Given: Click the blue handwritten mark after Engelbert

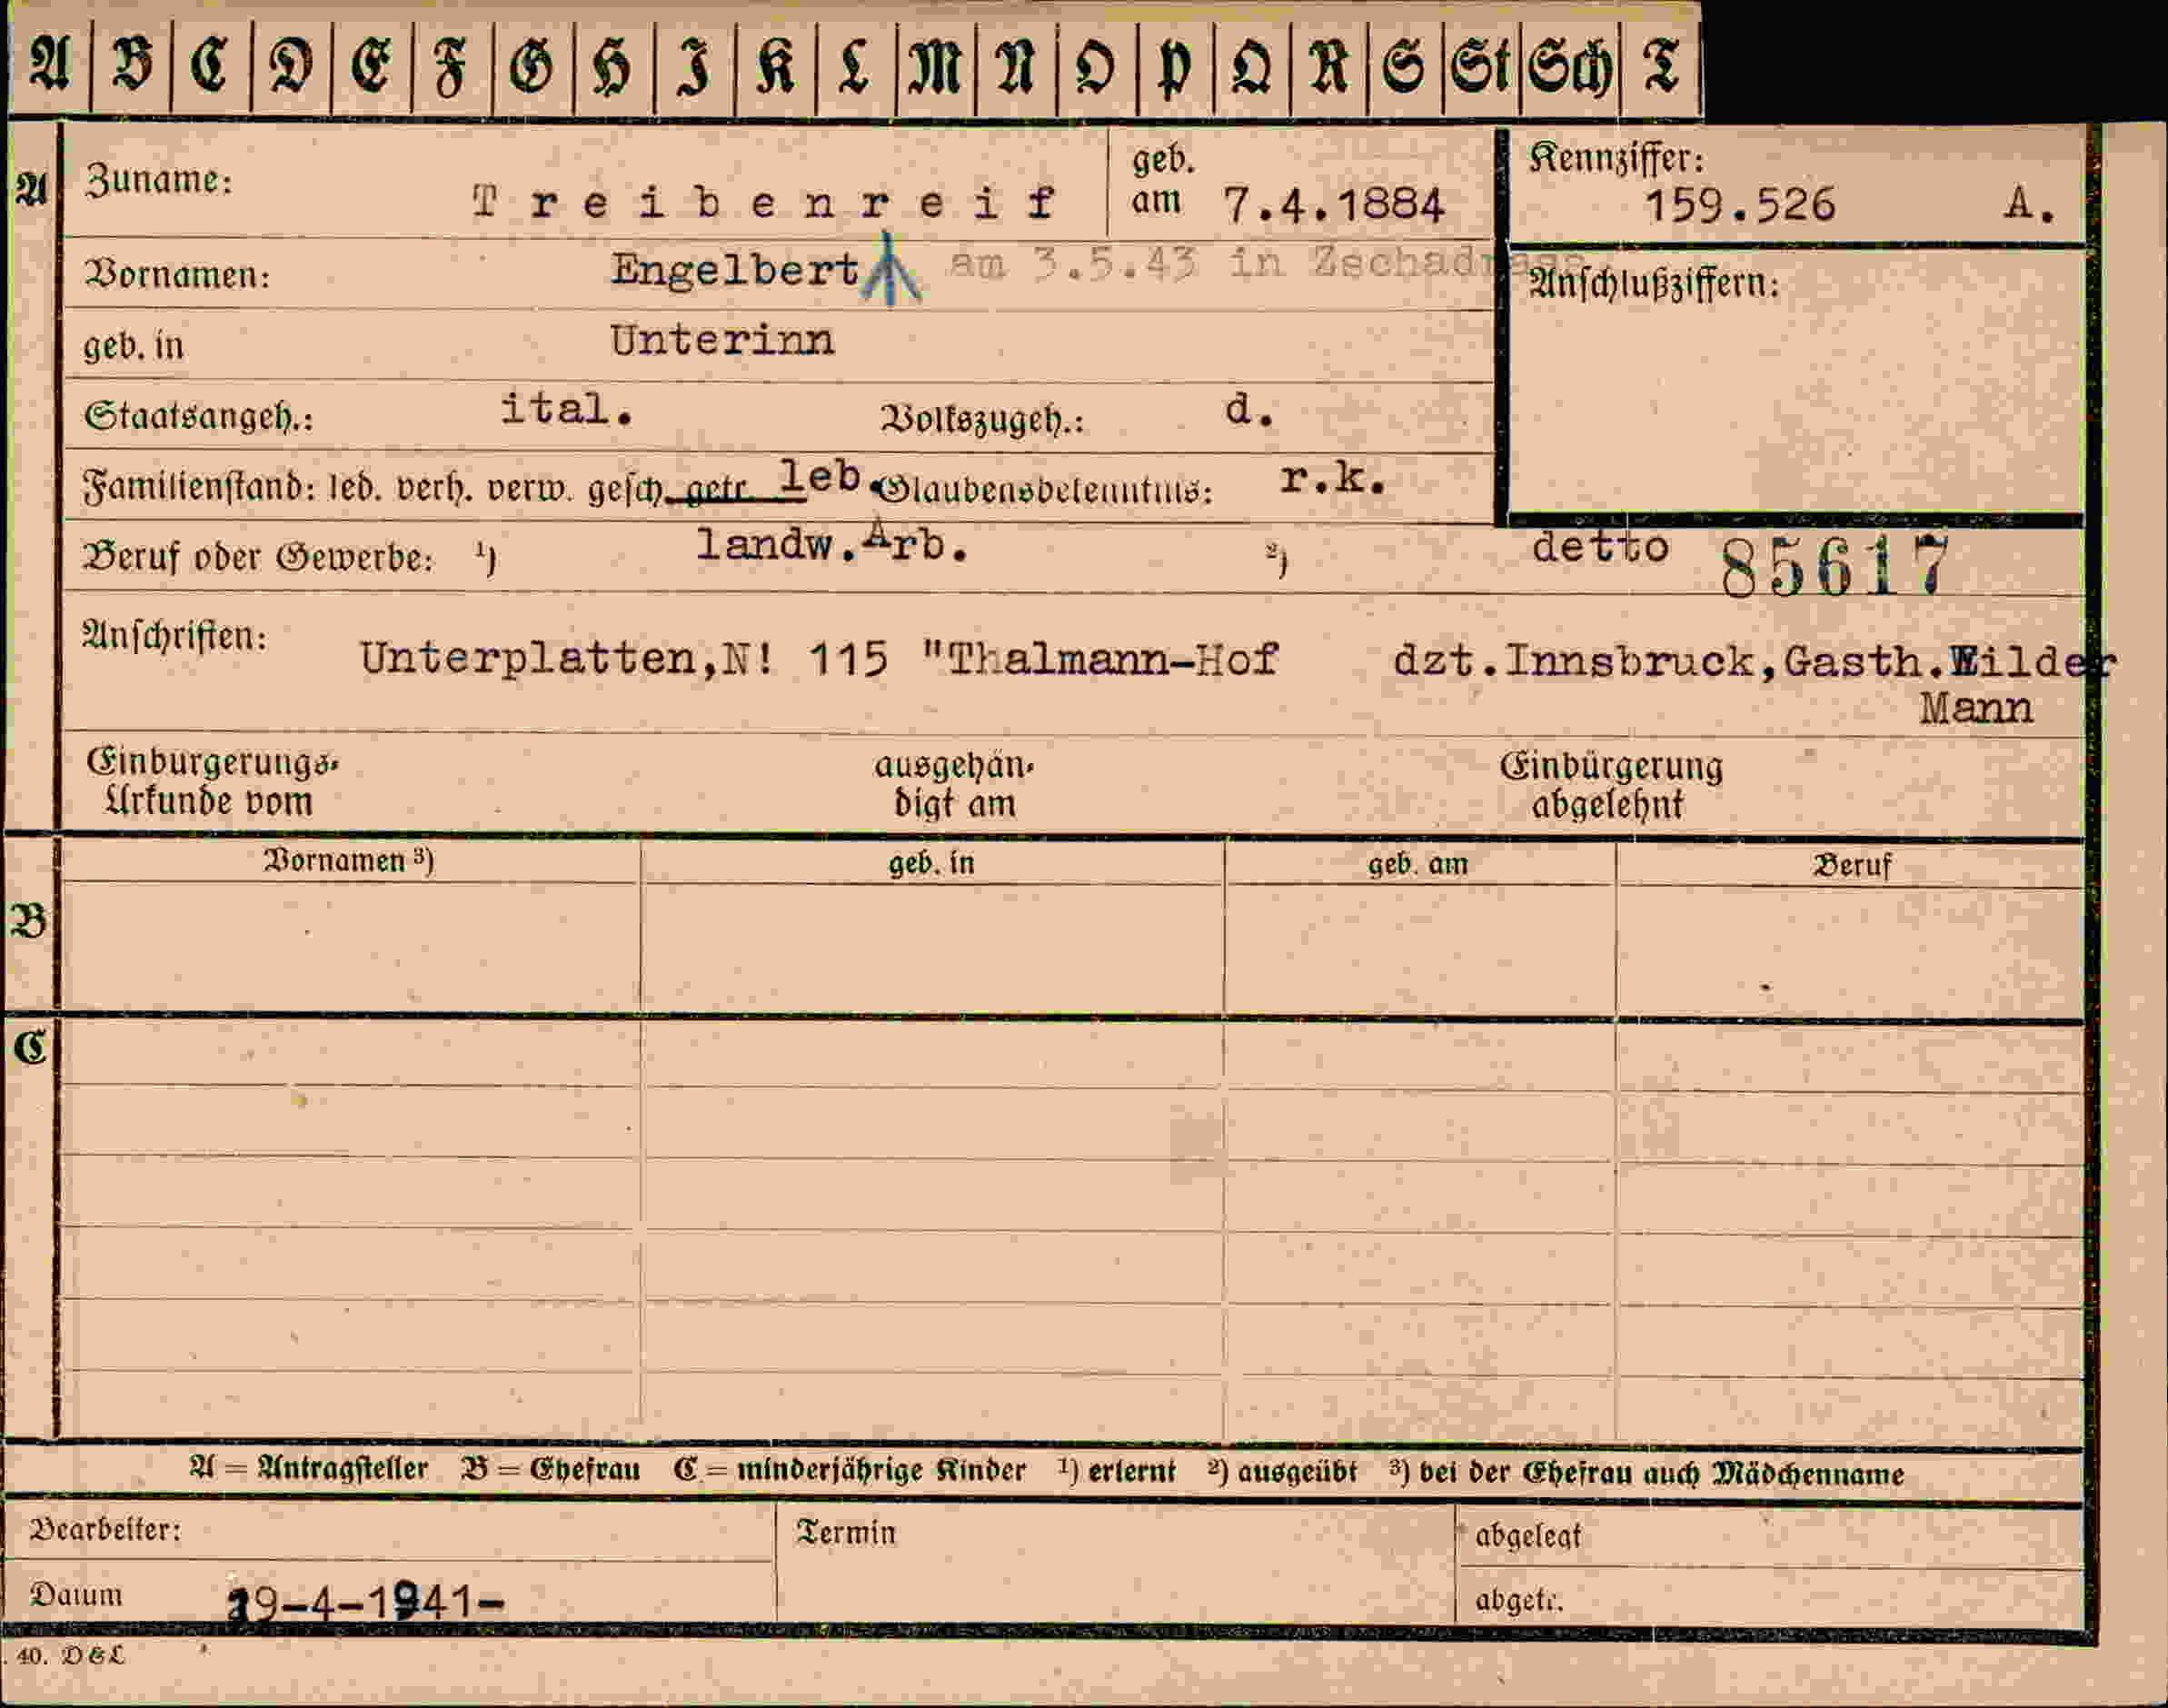Looking at the screenshot, I should tap(890, 268).
